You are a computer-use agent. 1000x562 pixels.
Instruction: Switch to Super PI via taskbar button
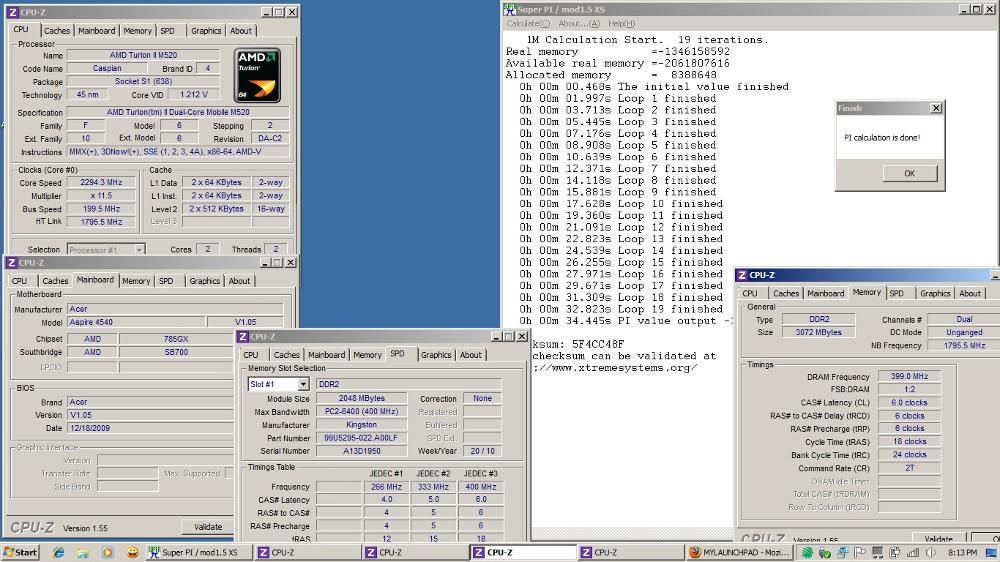coord(198,552)
